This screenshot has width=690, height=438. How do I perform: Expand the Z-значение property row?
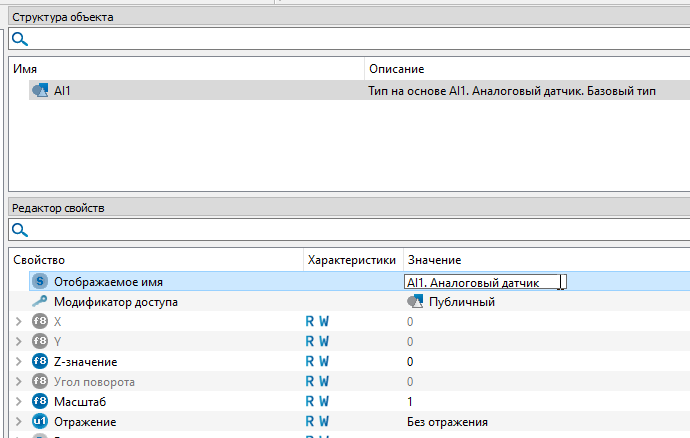click(19, 362)
